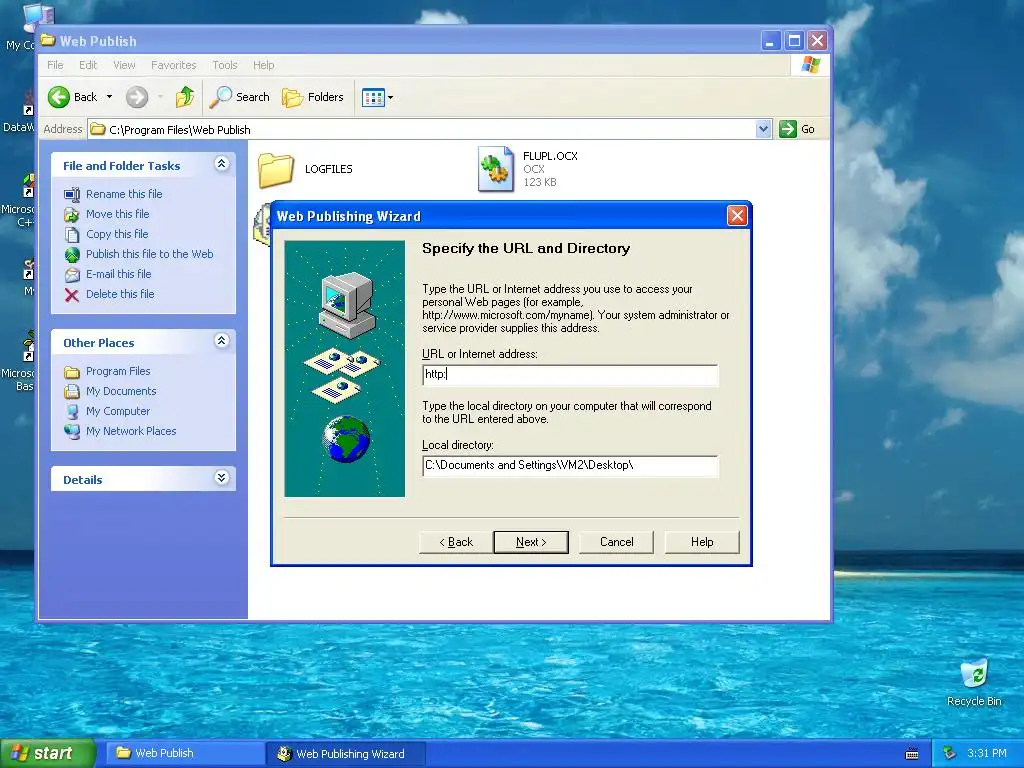Open Program Files in Other Places
This screenshot has width=1024, height=768.
click(118, 371)
